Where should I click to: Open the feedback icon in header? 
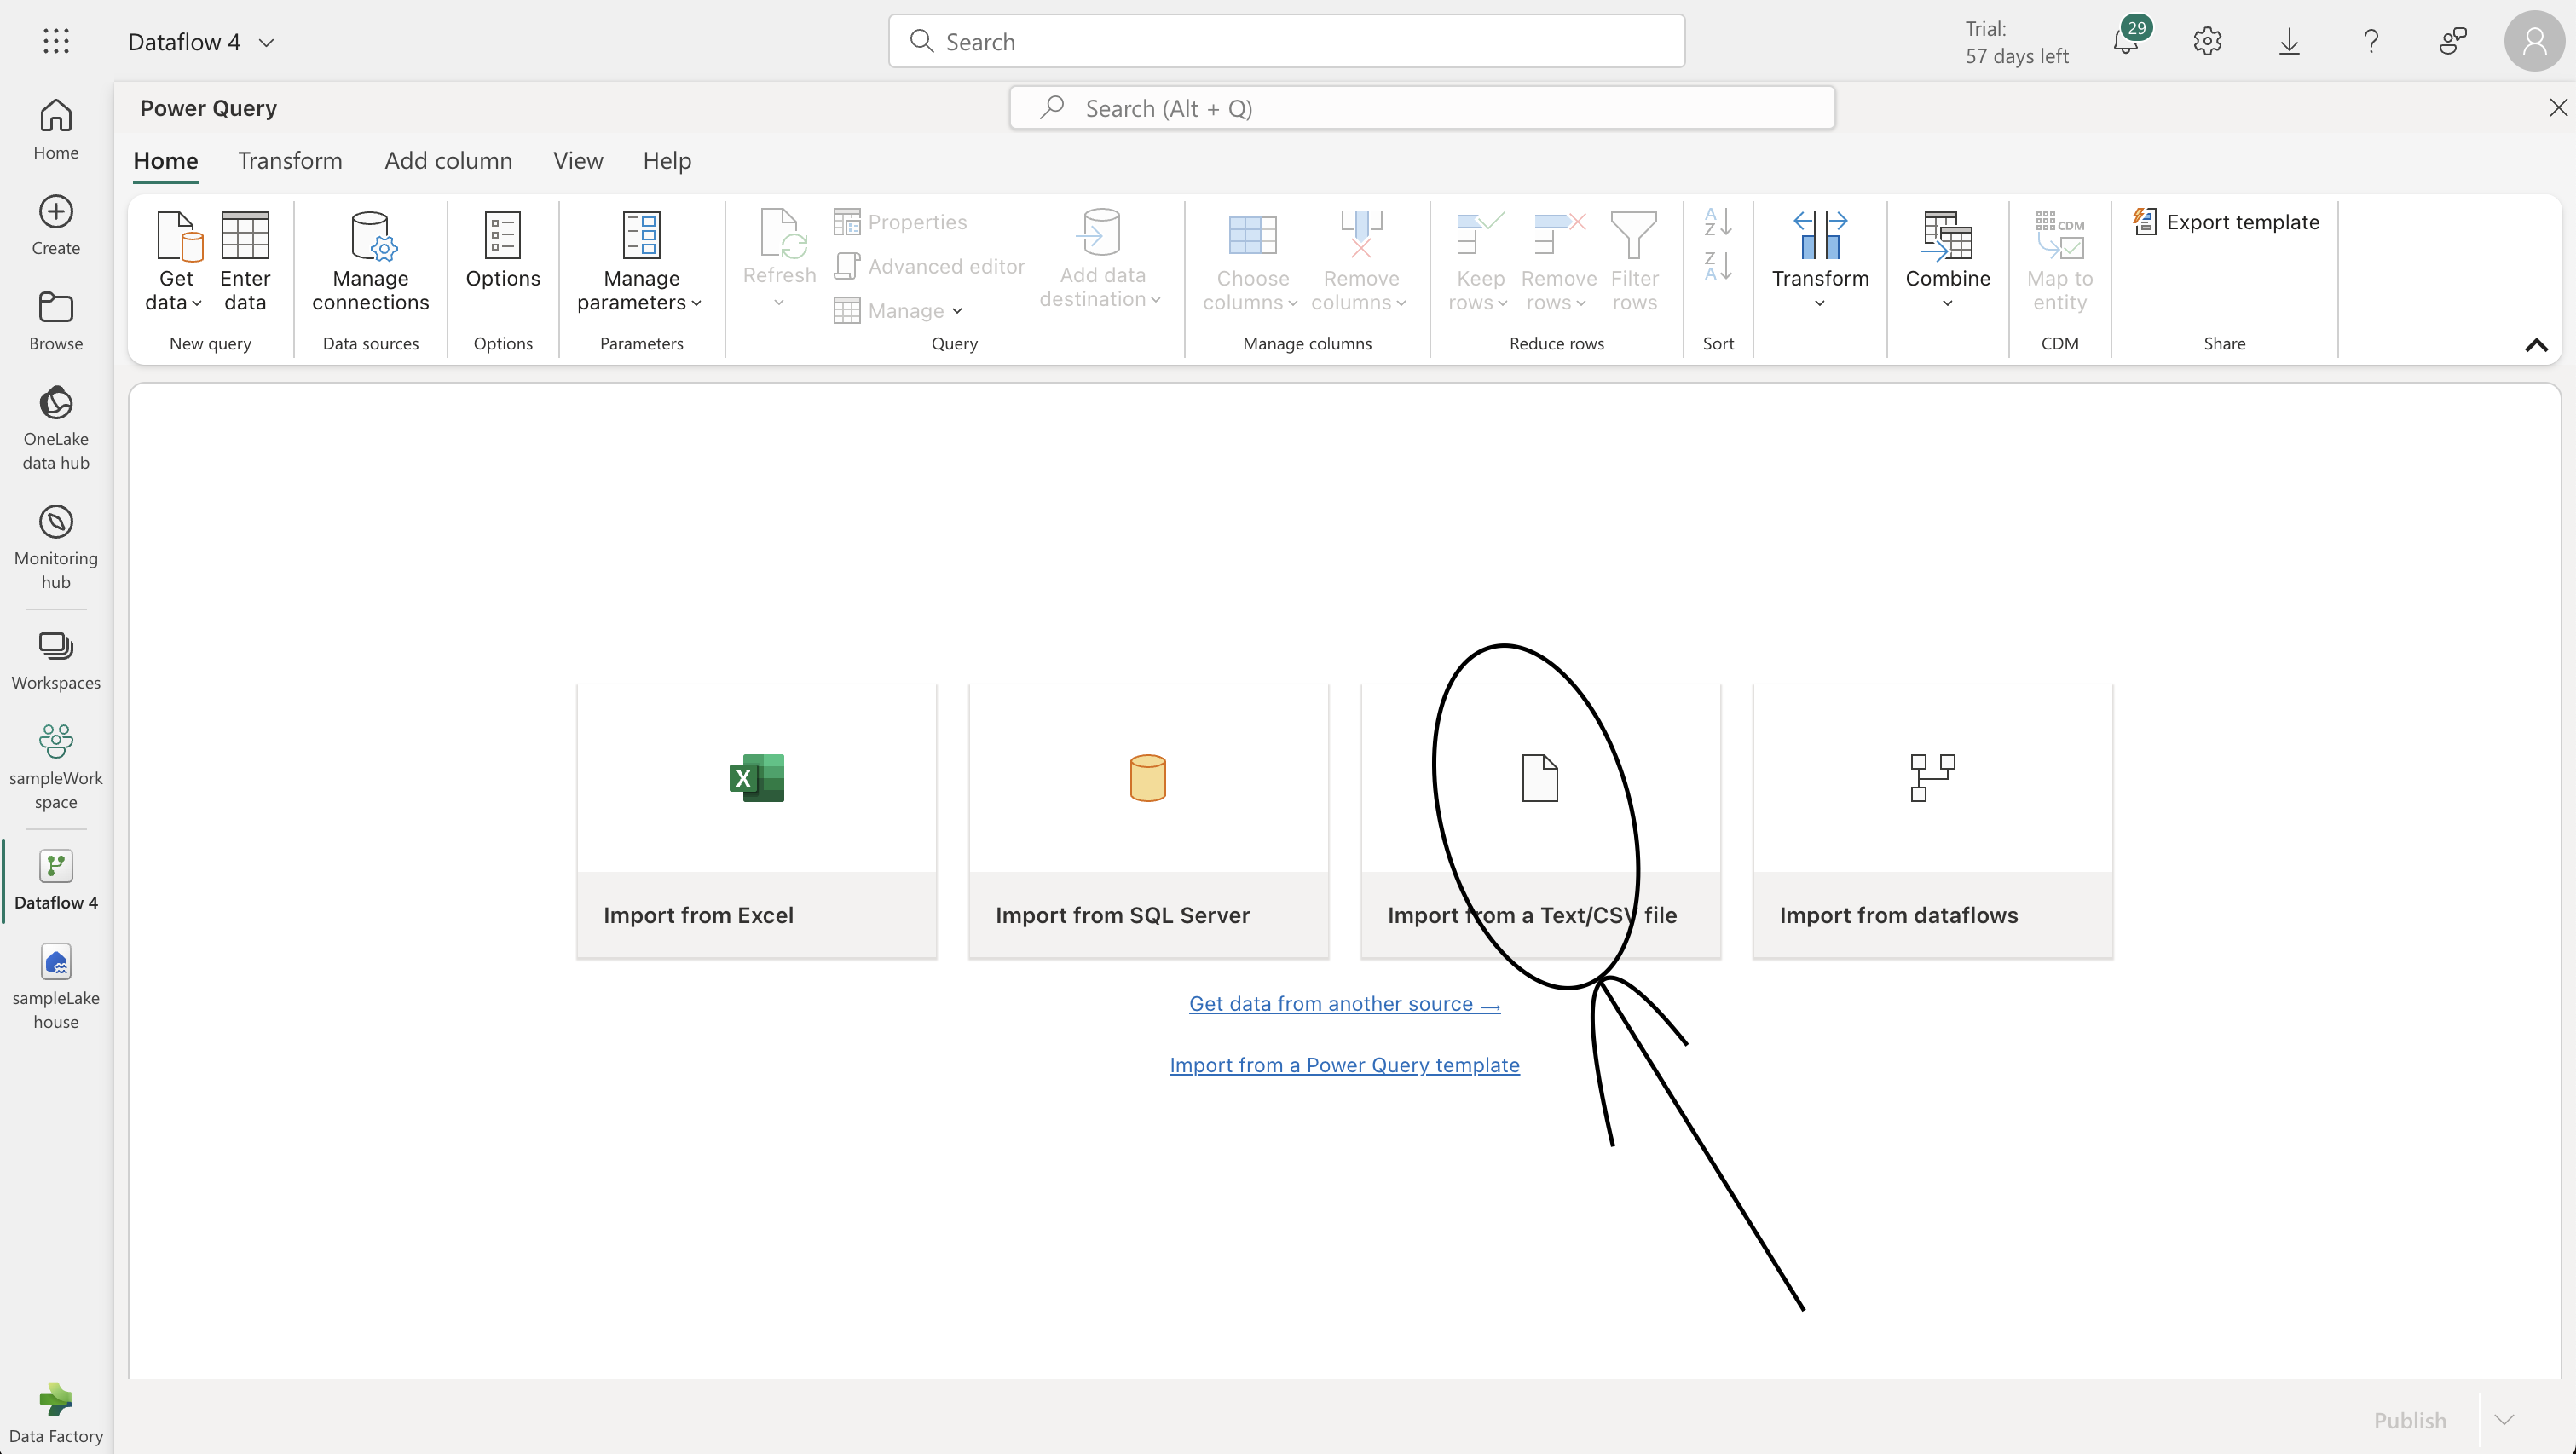coord(2453,41)
